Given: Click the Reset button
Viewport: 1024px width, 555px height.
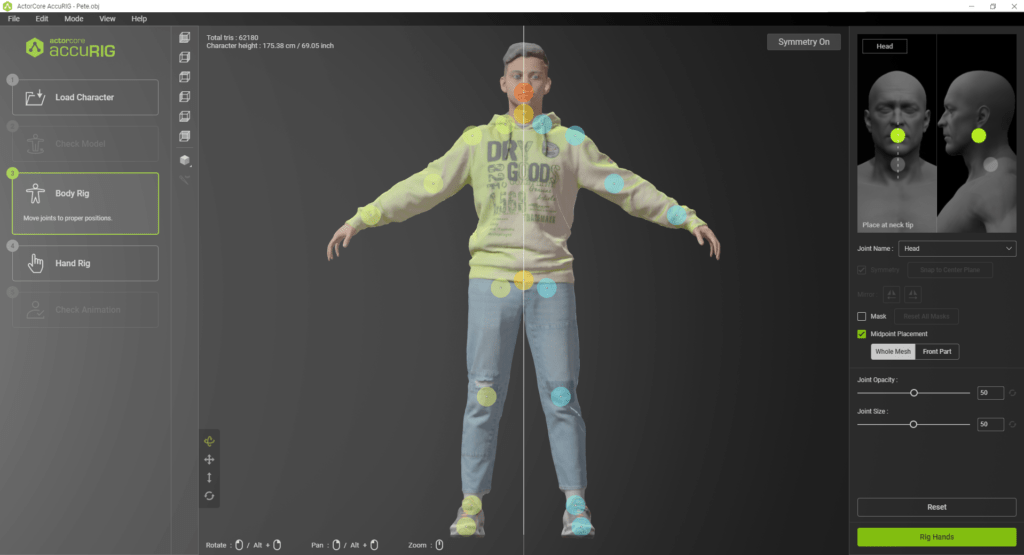Looking at the screenshot, I should 936,507.
